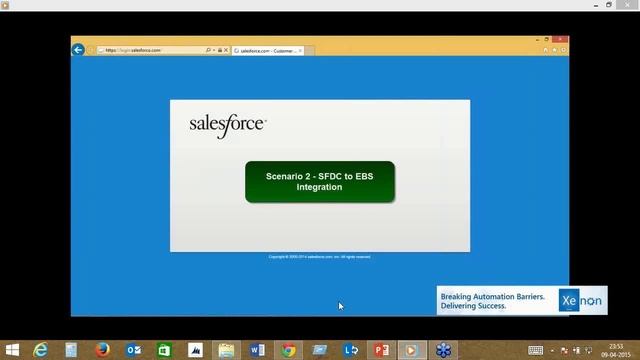Open the blue window app taskbar icon
Image resolution: width=640 pixels, height=360 pixels.
click(320, 350)
